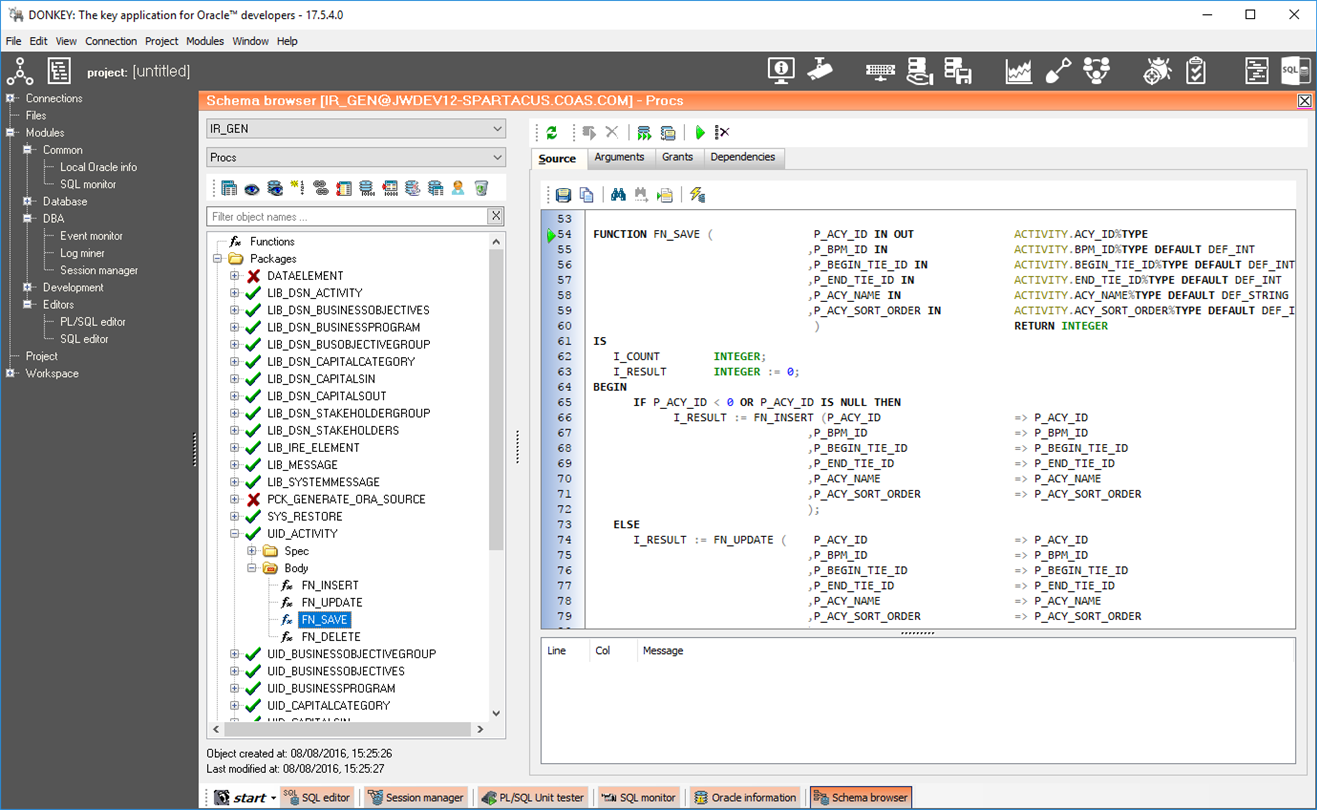Expand the Spec folder node
1317x810 pixels.
[252, 551]
